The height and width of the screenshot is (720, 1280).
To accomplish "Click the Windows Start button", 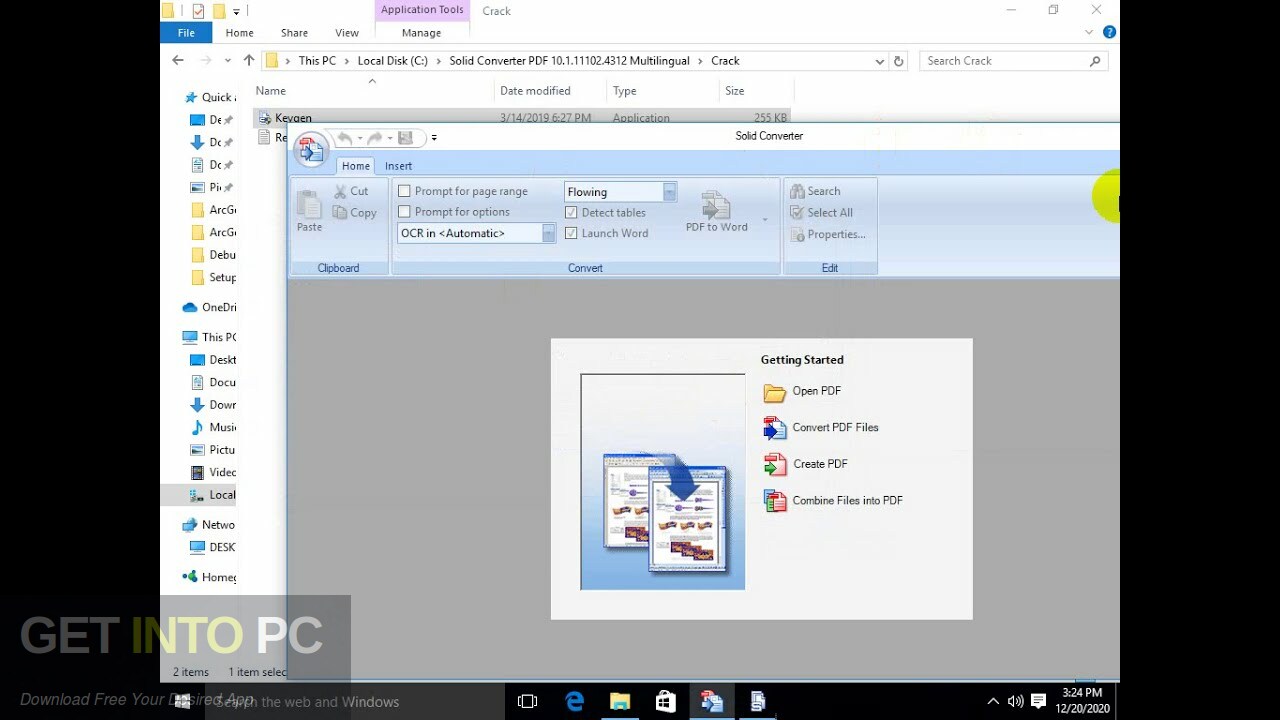I will tap(182, 701).
